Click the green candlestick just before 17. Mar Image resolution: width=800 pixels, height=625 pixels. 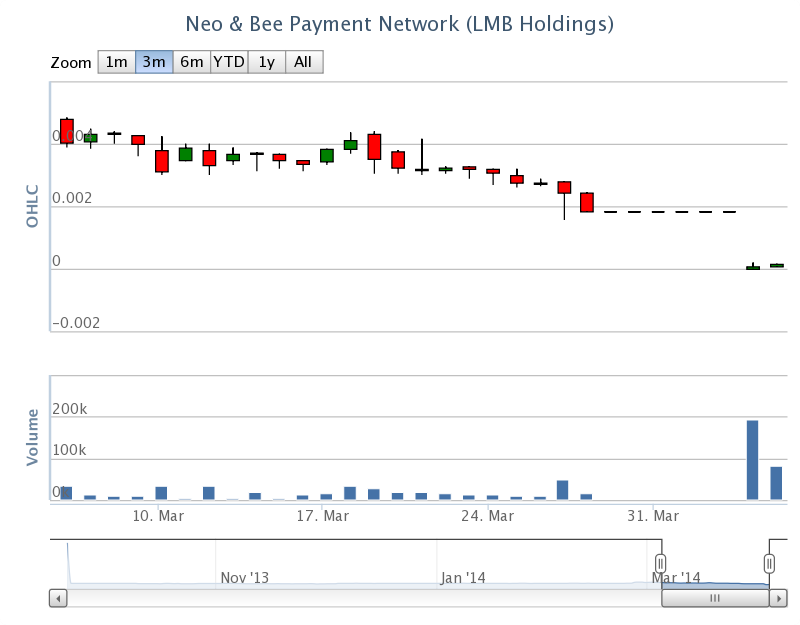(327, 155)
